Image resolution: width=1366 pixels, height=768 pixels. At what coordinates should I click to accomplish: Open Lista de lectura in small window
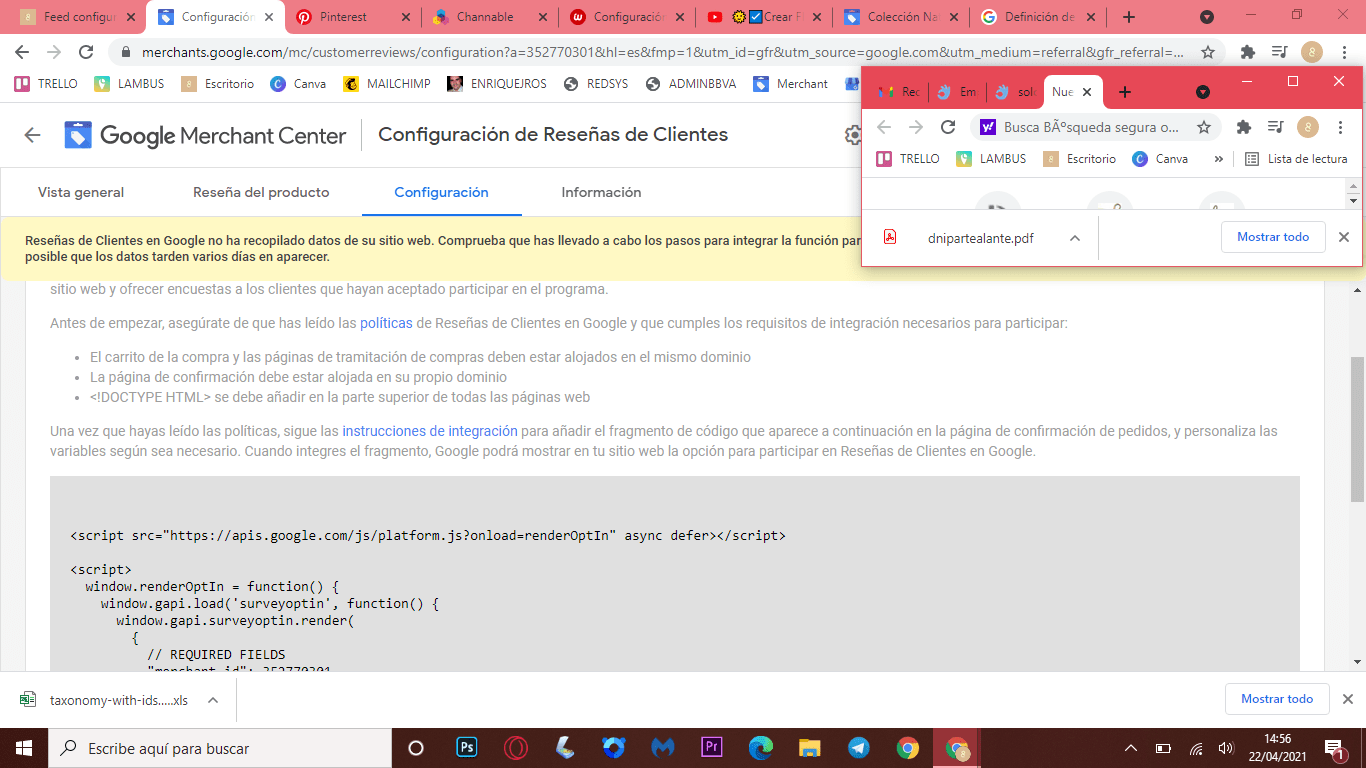pos(1296,159)
